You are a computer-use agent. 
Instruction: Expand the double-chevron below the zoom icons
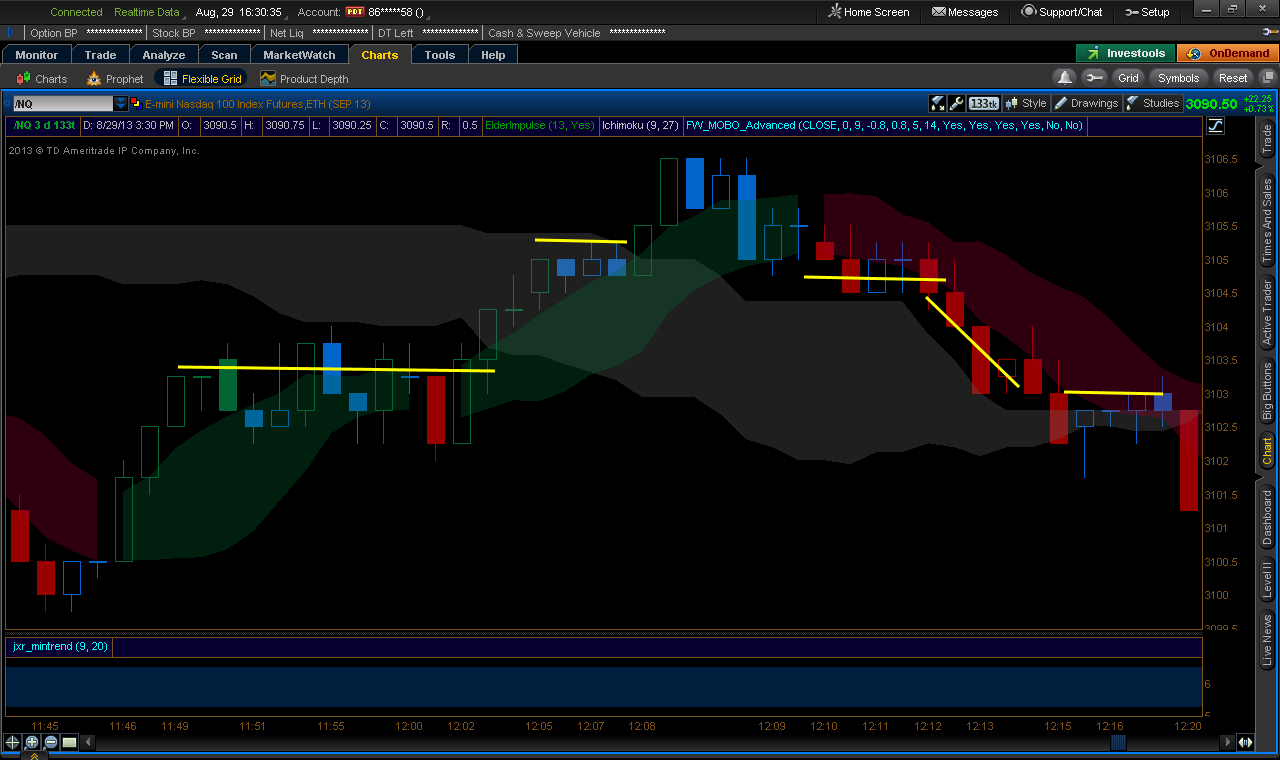tap(33, 755)
